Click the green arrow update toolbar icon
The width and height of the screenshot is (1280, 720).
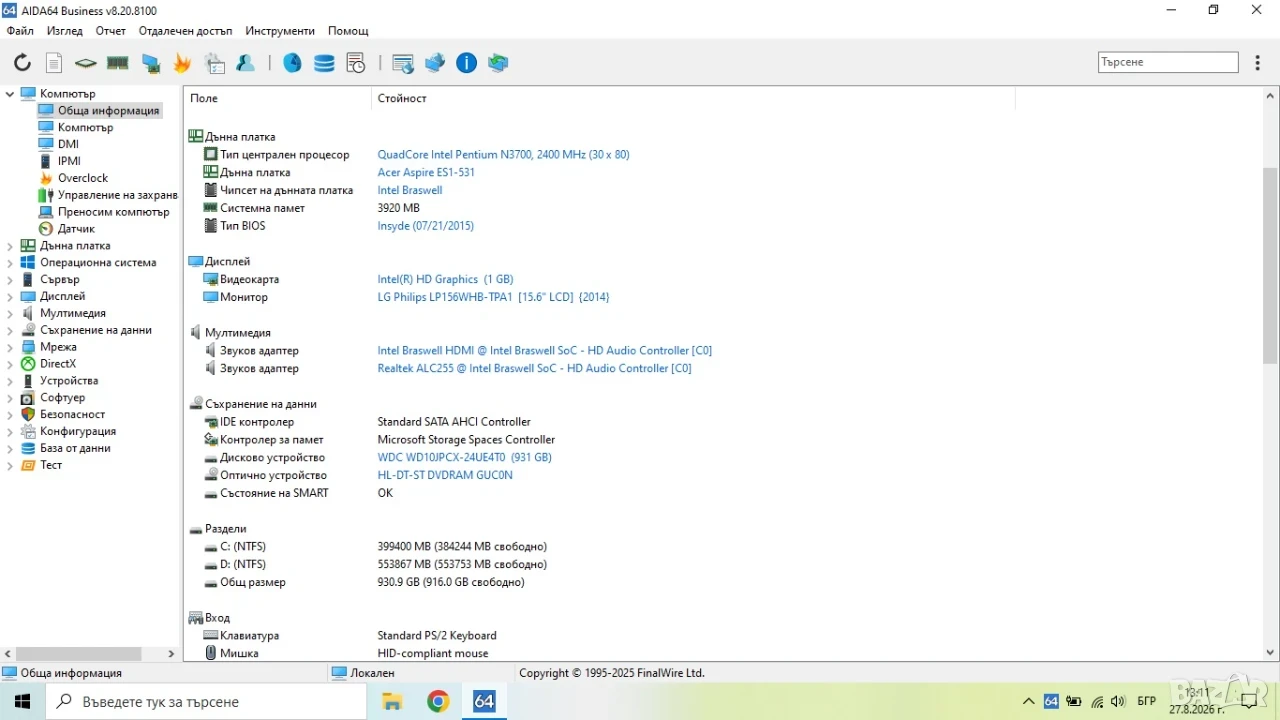498,63
